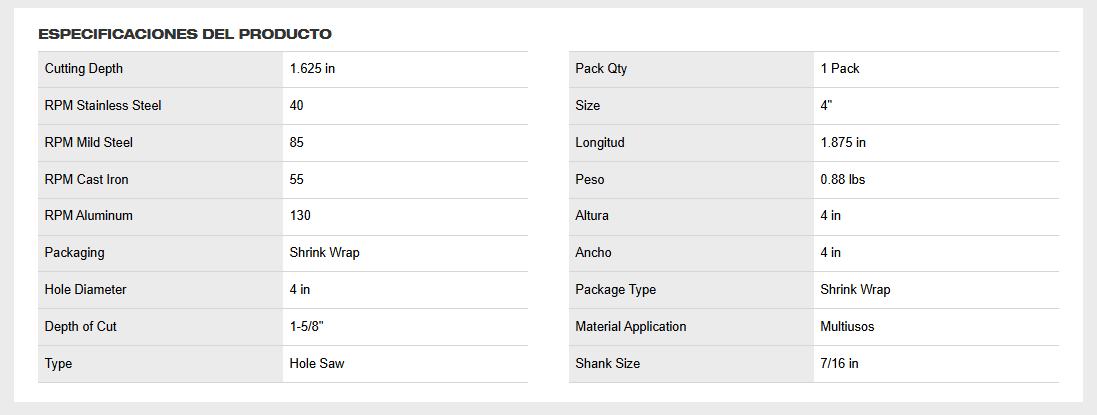Click the RPM Mild Steel value 85
Viewport: 1097px width, 415px height.
click(x=297, y=143)
